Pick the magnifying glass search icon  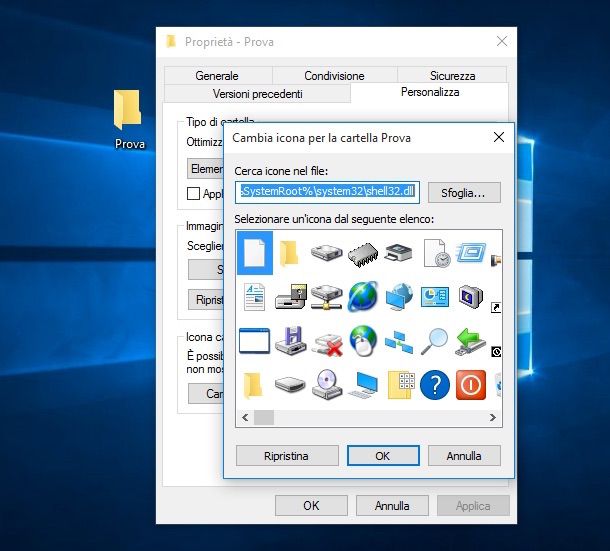point(435,340)
